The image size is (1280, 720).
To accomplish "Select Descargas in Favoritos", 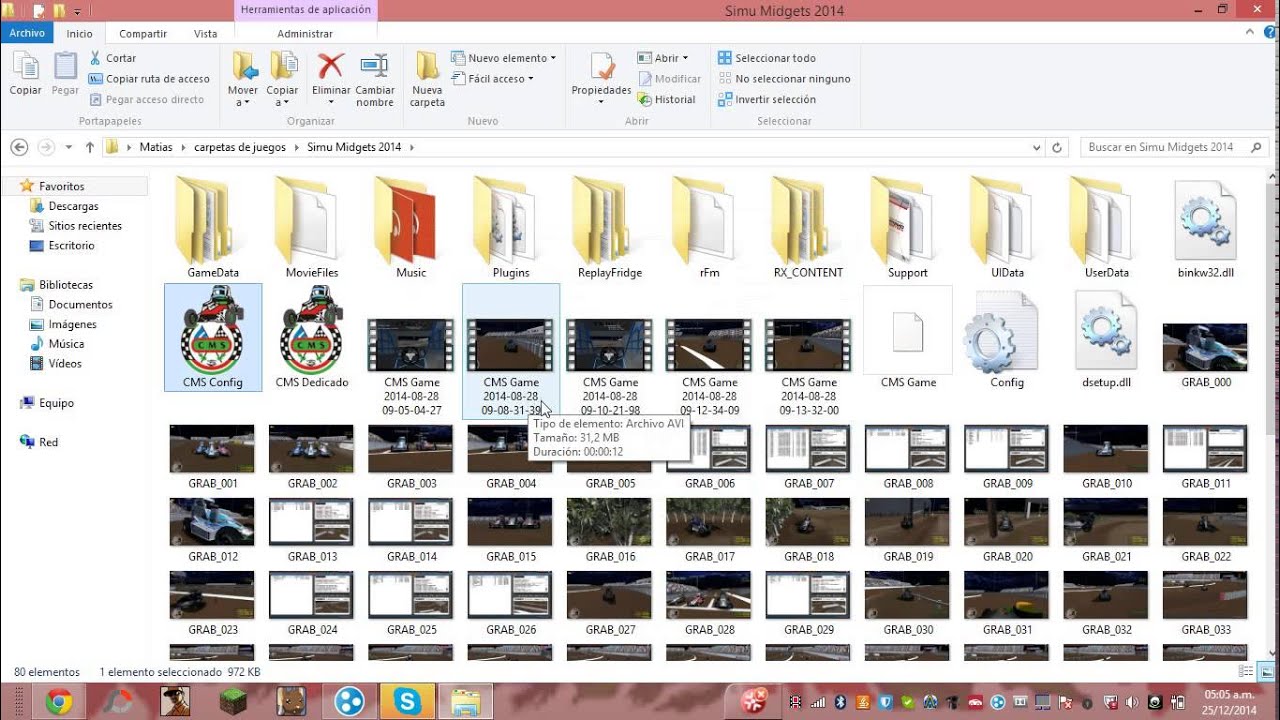I will point(73,206).
